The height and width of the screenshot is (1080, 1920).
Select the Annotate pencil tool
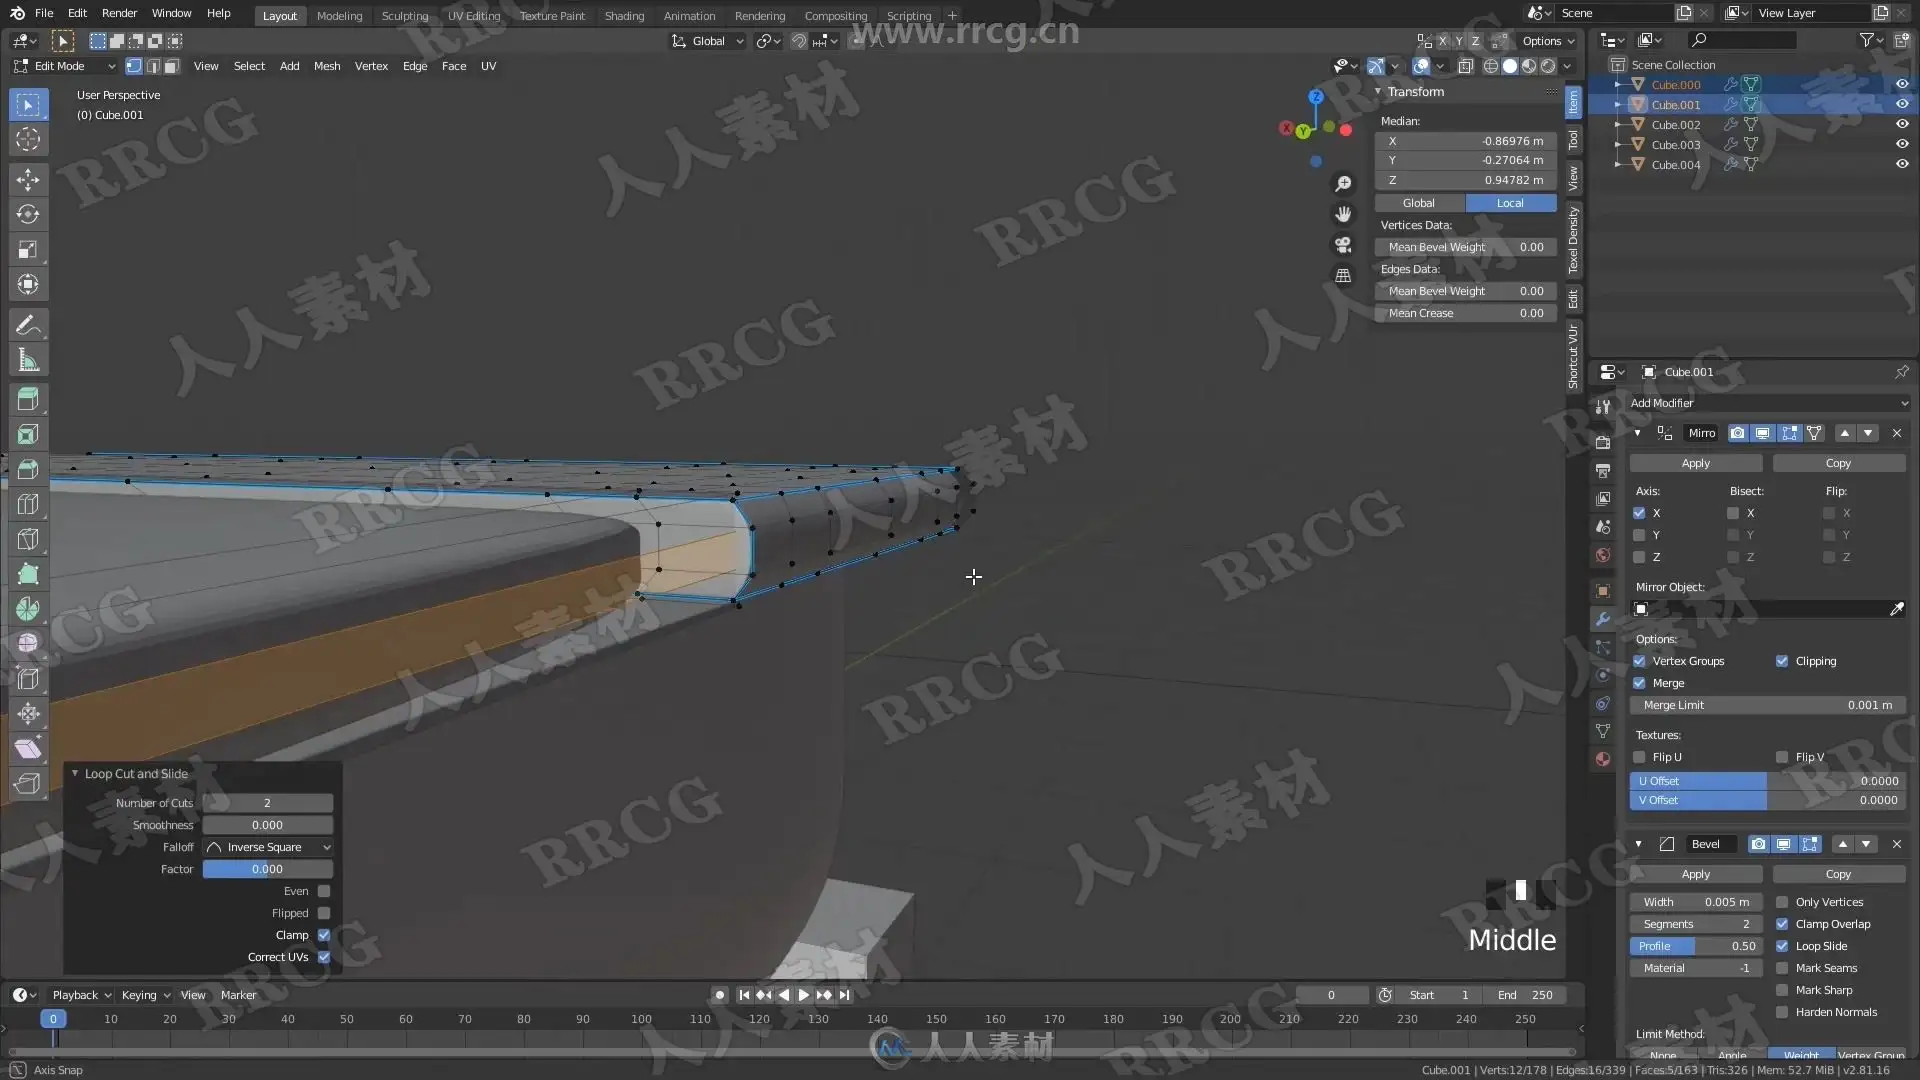tap(28, 325)
